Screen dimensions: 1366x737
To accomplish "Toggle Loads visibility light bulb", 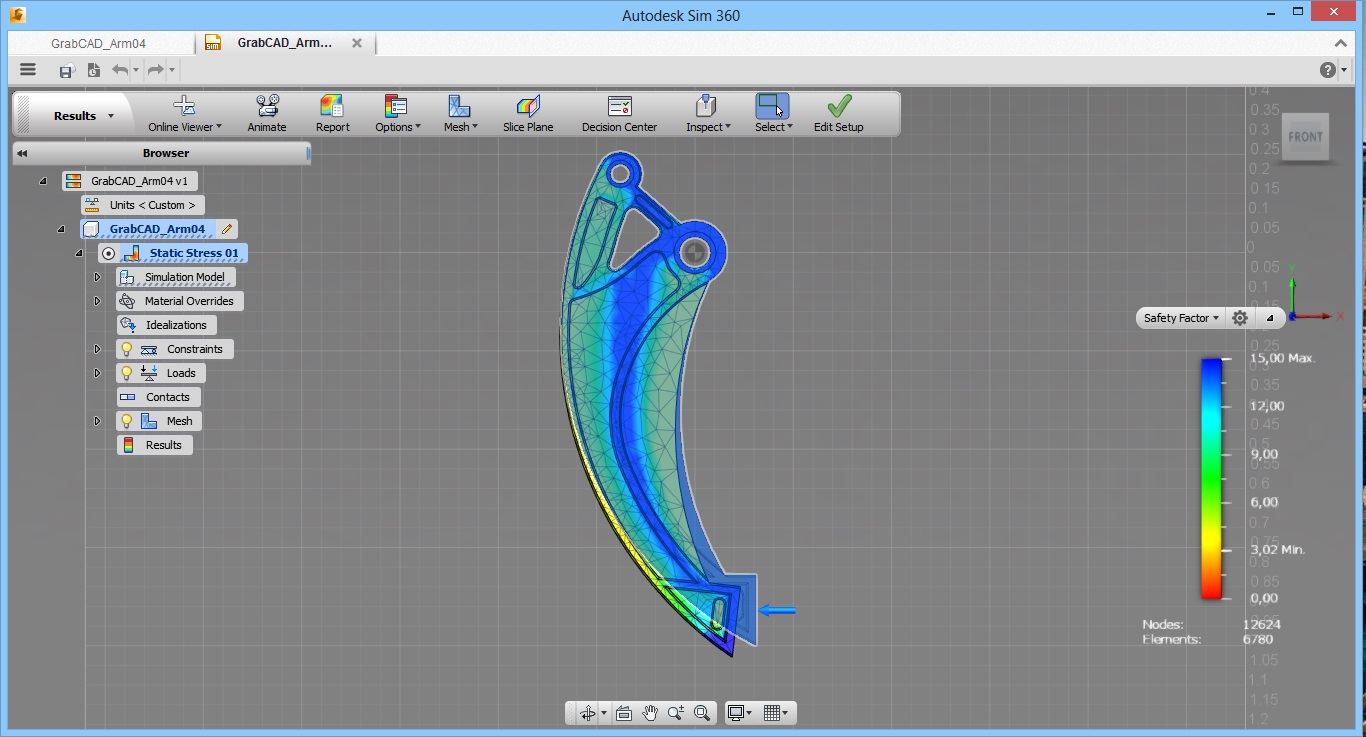I will coord(127,373).
